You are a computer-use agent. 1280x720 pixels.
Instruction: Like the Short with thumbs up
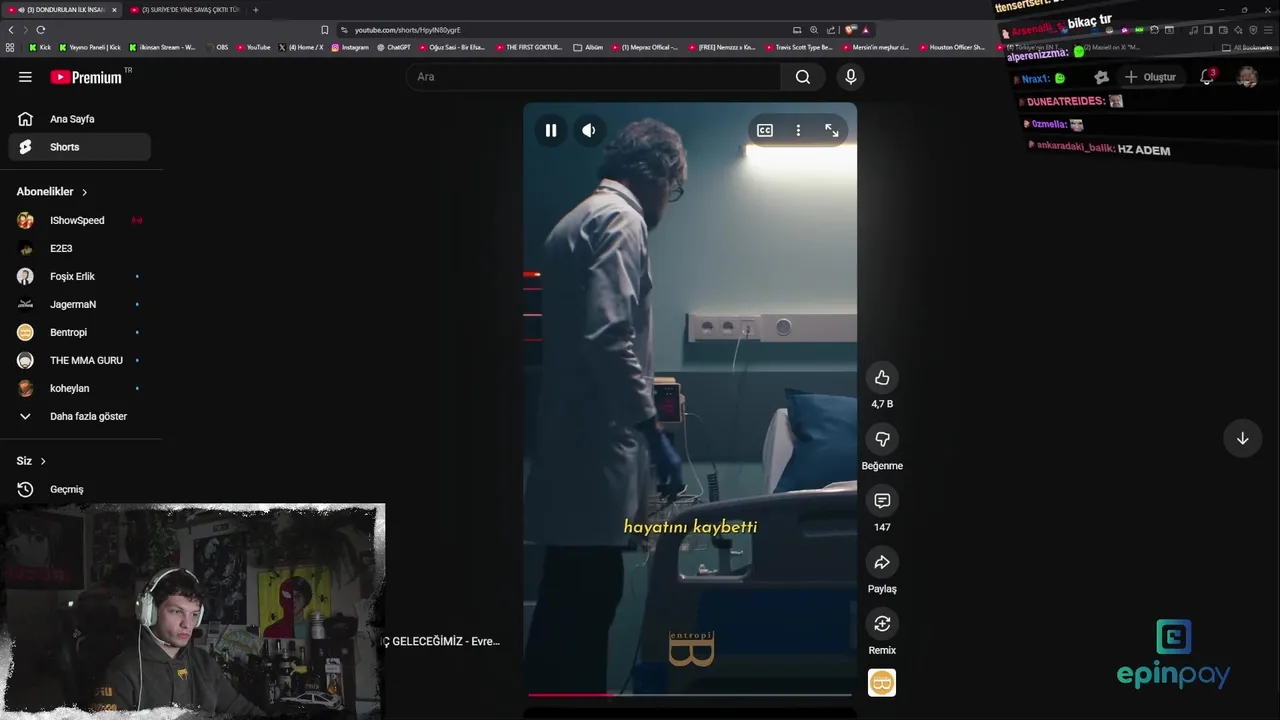pos(882,377)
